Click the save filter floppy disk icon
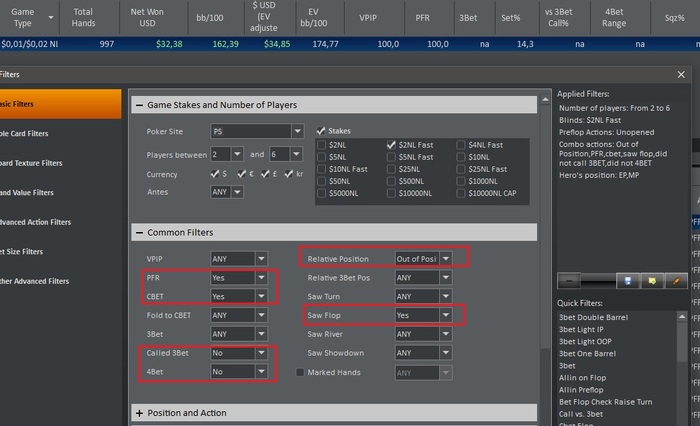This screenshot has height=426, width=700. point(626,282)
